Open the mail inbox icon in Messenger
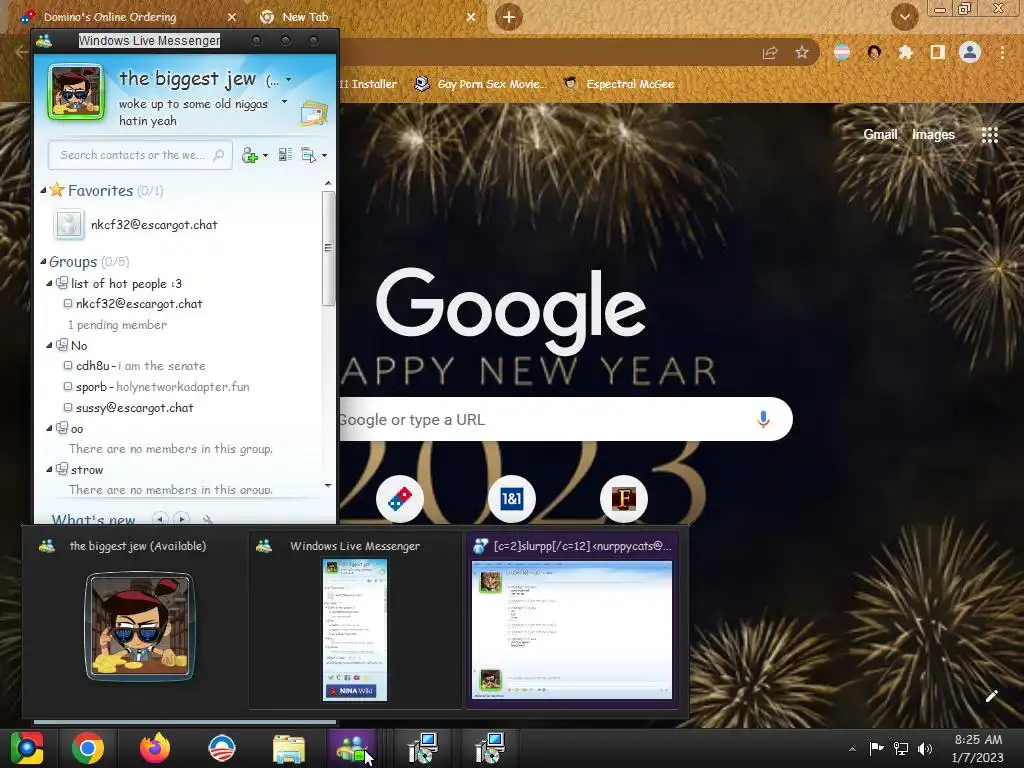This screenshot has width=1024, height=768. [x=314, y=113]
